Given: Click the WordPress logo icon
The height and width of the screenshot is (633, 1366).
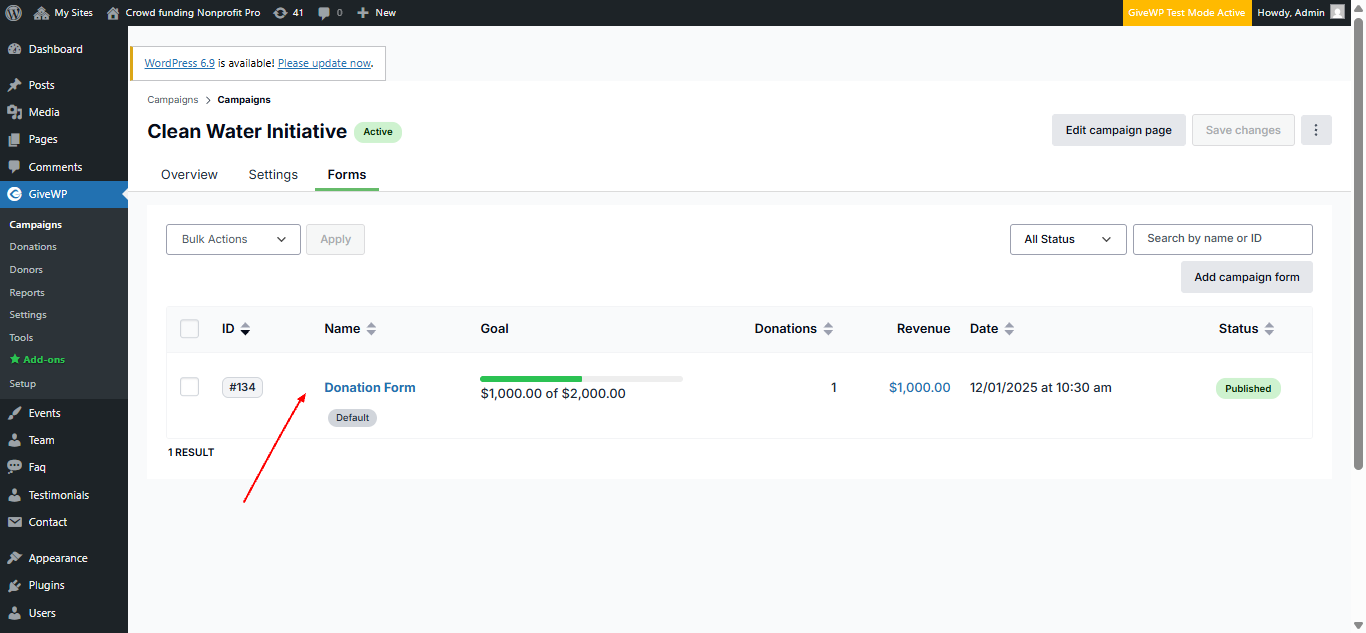Looking at the screenshot, I should click(x=14, y=13).
